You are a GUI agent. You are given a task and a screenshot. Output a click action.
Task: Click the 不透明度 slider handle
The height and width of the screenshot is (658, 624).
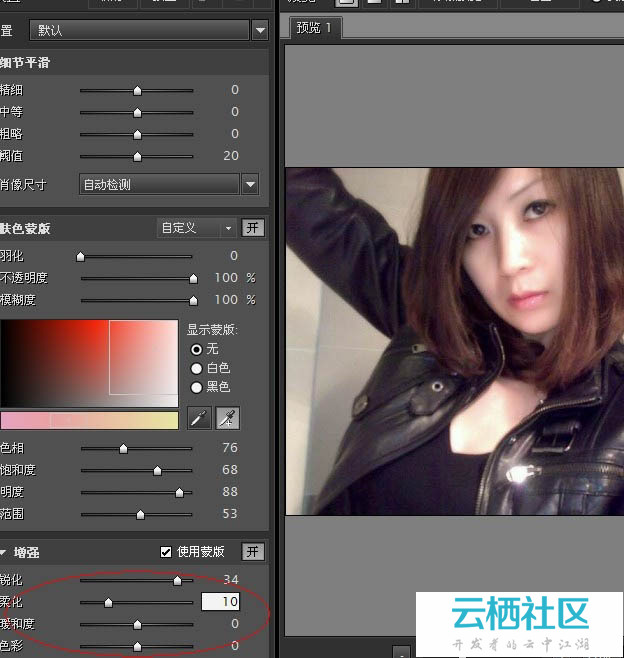(x=193, y=278)
